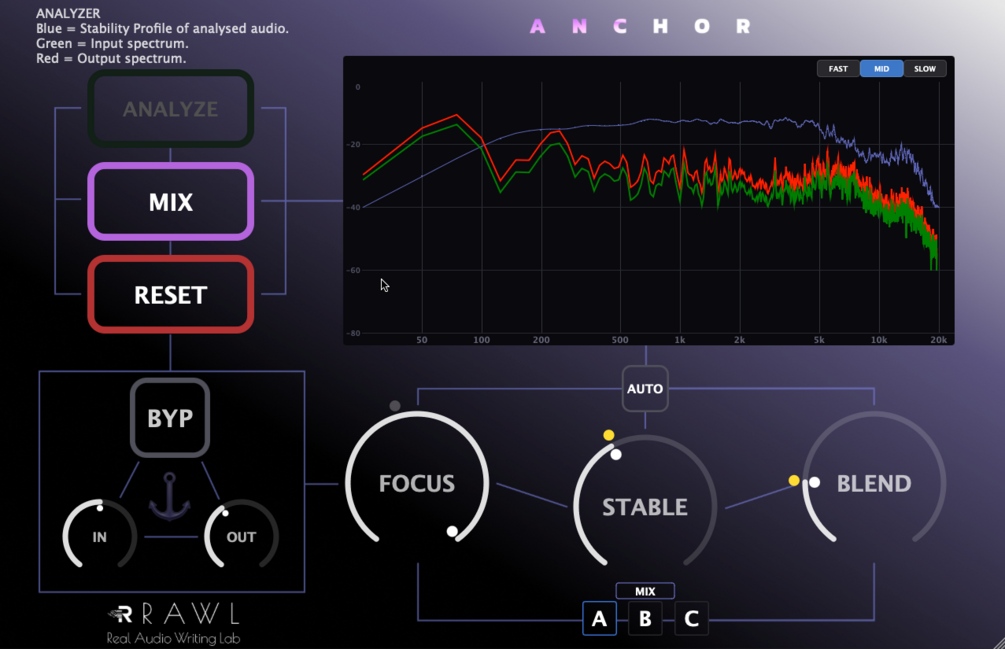
Task: Toggle the AUTO button
Action: pyautogui.click(x=645, y=389)
